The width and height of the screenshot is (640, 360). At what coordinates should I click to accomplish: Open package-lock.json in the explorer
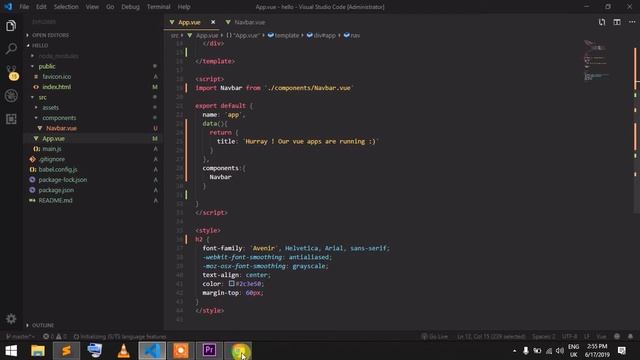click(x=62, y=180)
